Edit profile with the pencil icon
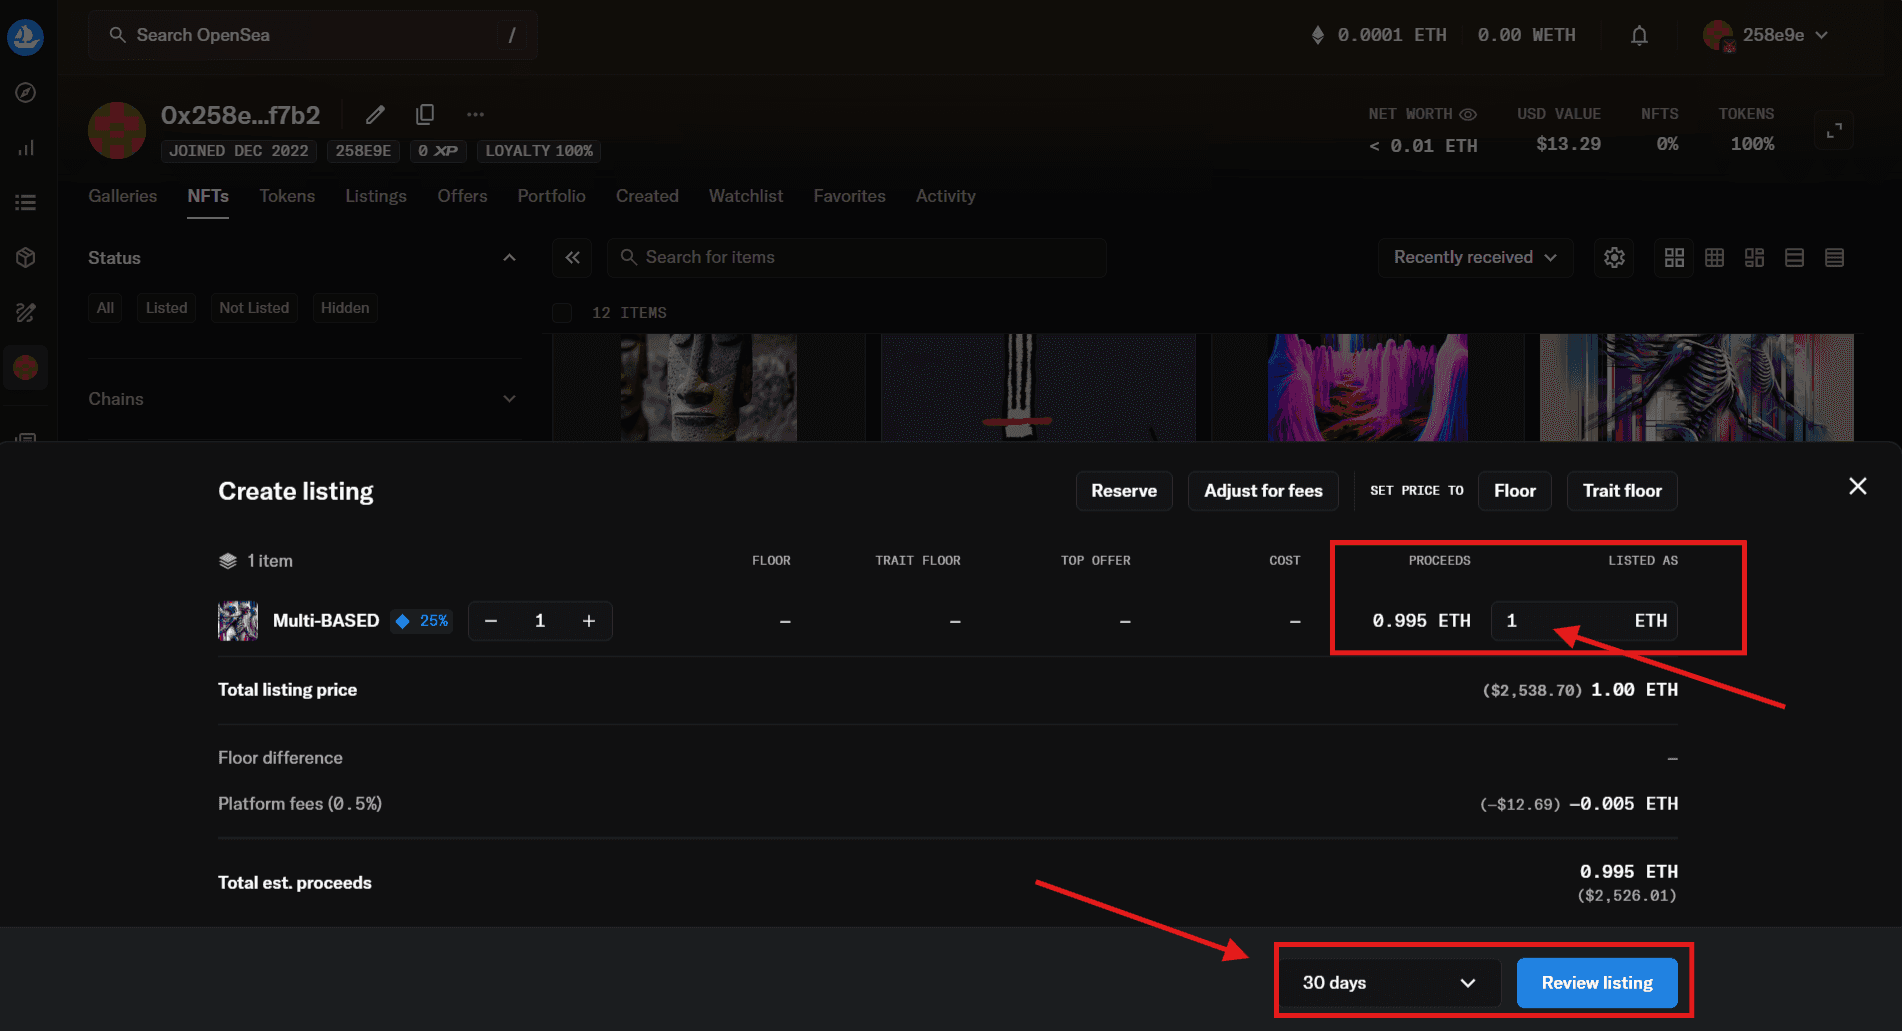The width and height of the screenshot is (1902, 1031). [375, 115]
